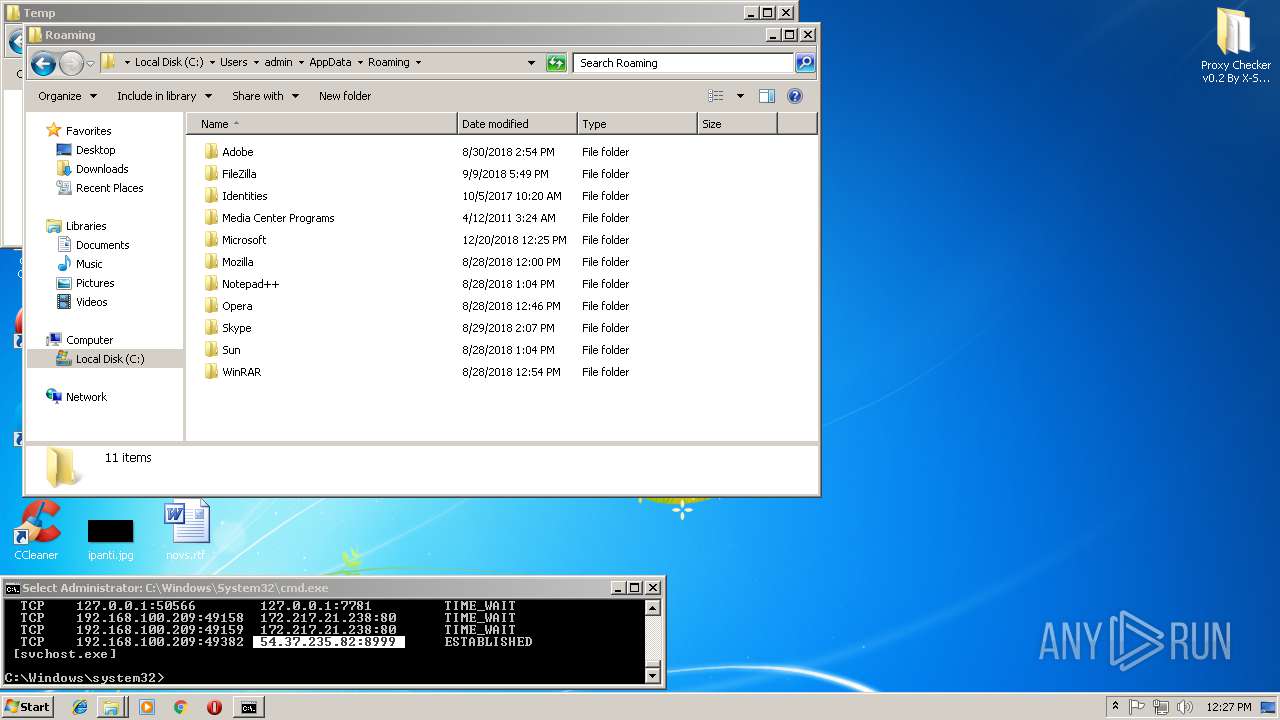Image resolution: width=1280 pixels, height=720 pixels.
Task: Open the Share with dropdown
Action: [x=266, y=96]
